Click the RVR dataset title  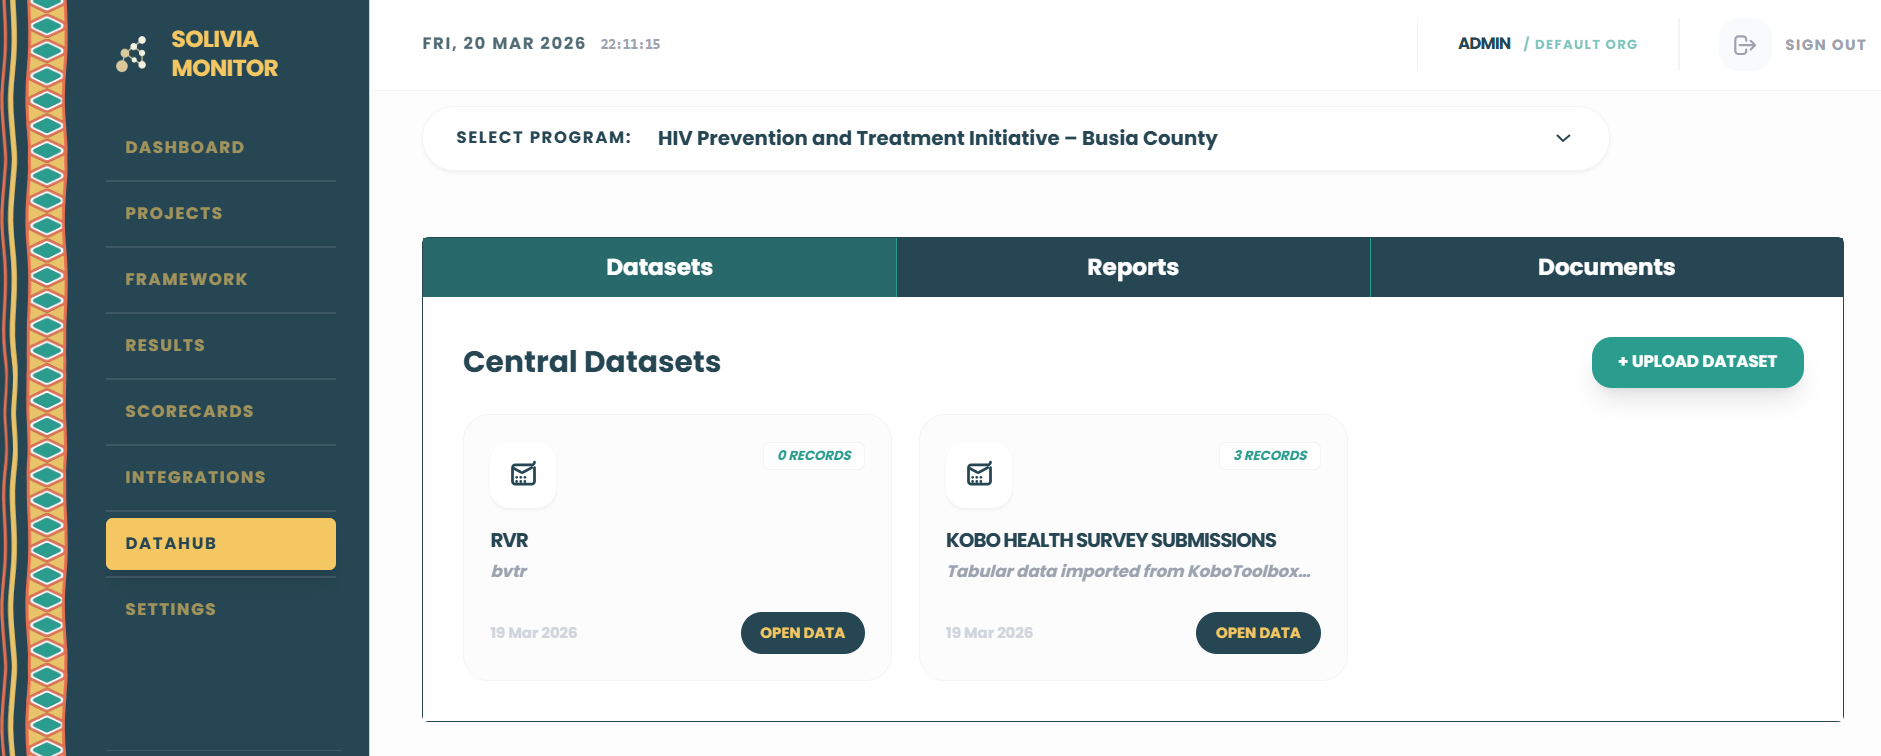click(x=509, y=540)
